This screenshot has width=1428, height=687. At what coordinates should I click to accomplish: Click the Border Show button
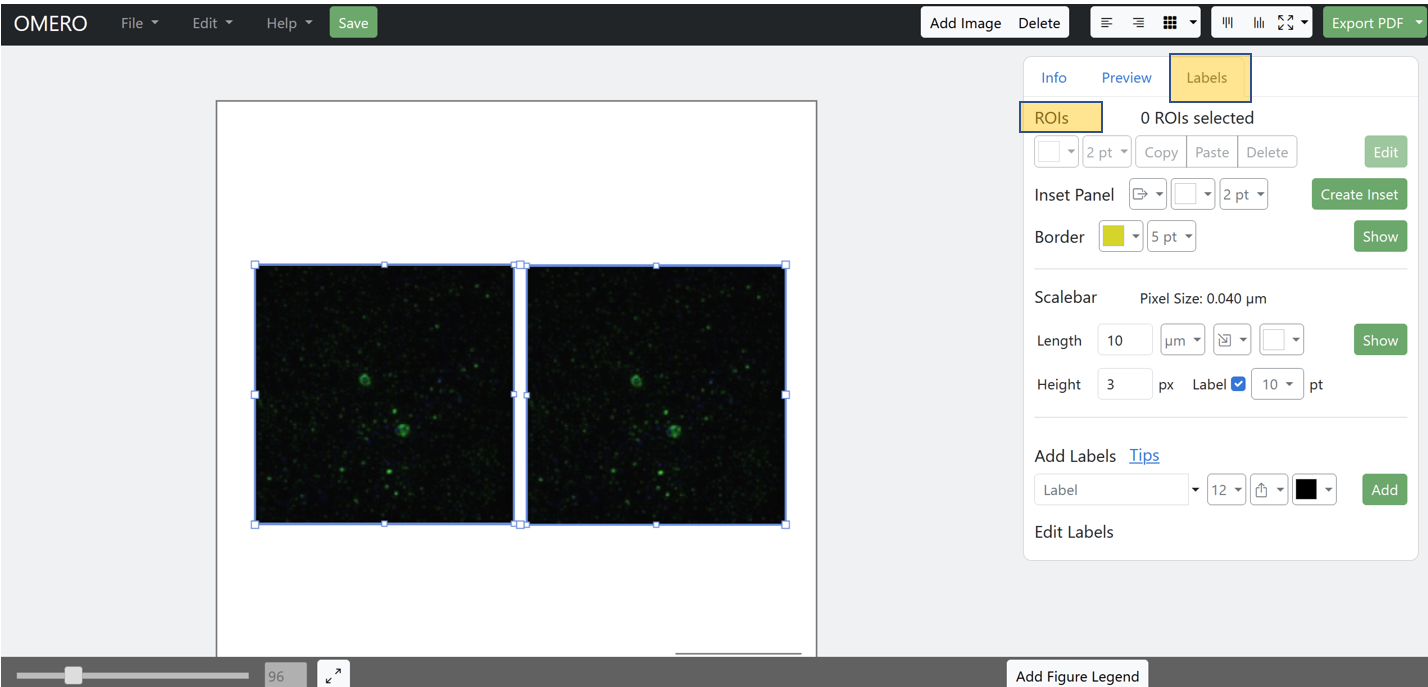click(x=1380, y=236)
